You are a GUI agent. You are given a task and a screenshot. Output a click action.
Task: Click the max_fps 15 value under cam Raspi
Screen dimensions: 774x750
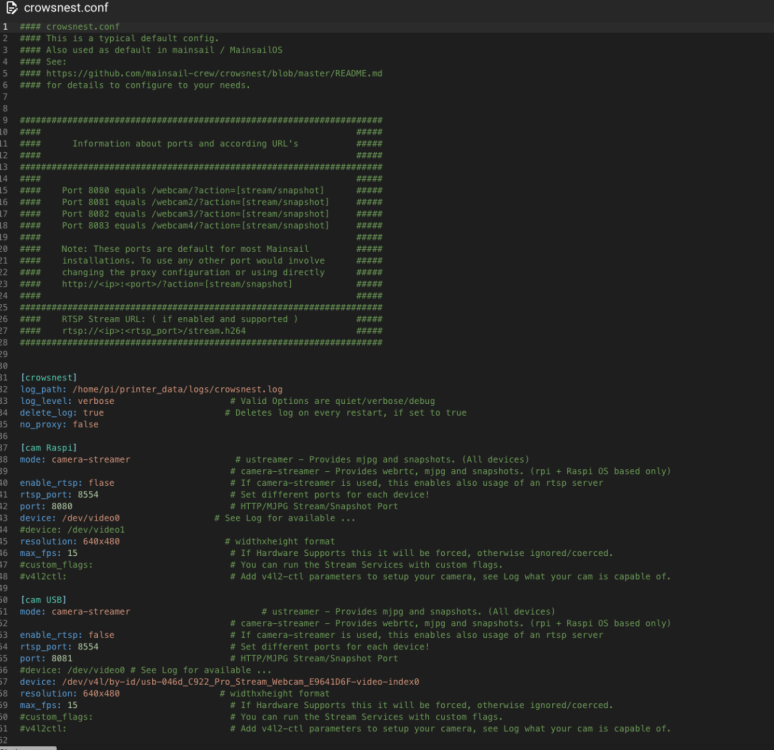73,553
